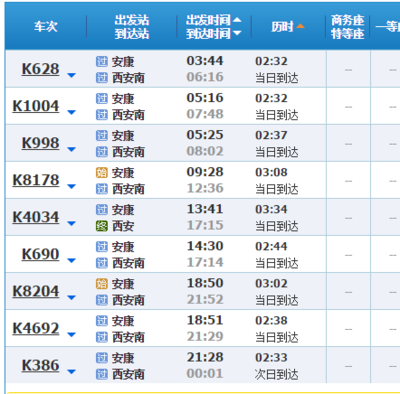Sort by 历时 duration column
The width and height of the screenshot is (400, 394).
(x=288, y=26)
